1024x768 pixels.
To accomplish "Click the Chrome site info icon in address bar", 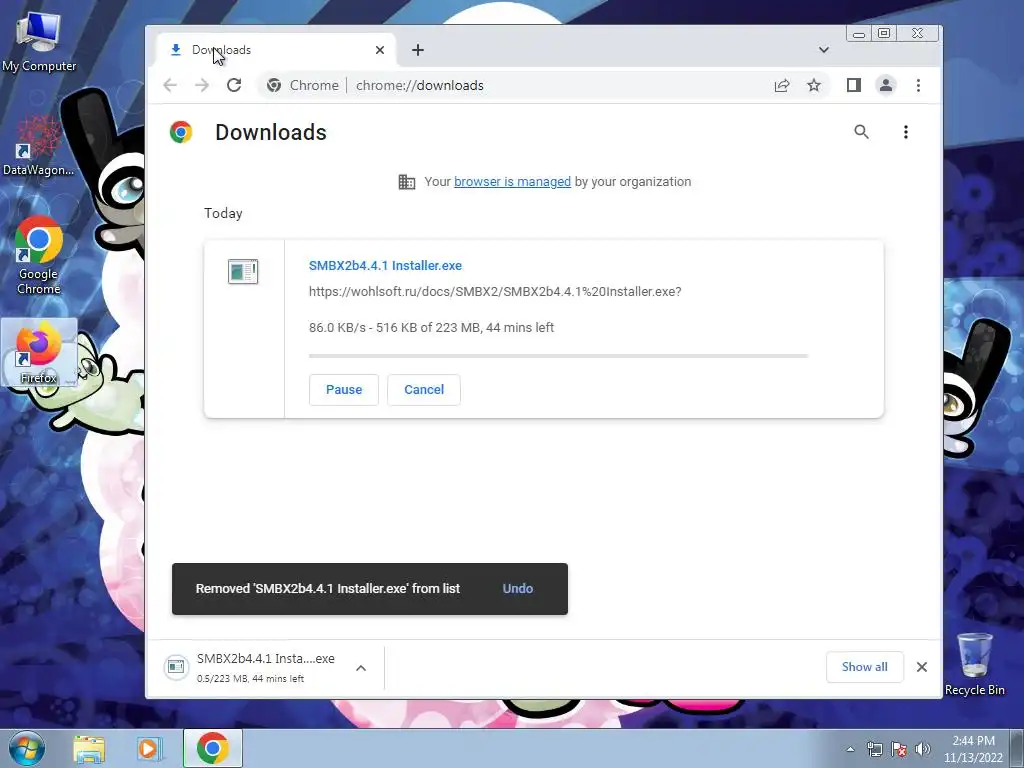I will click(x=274, y=86).
